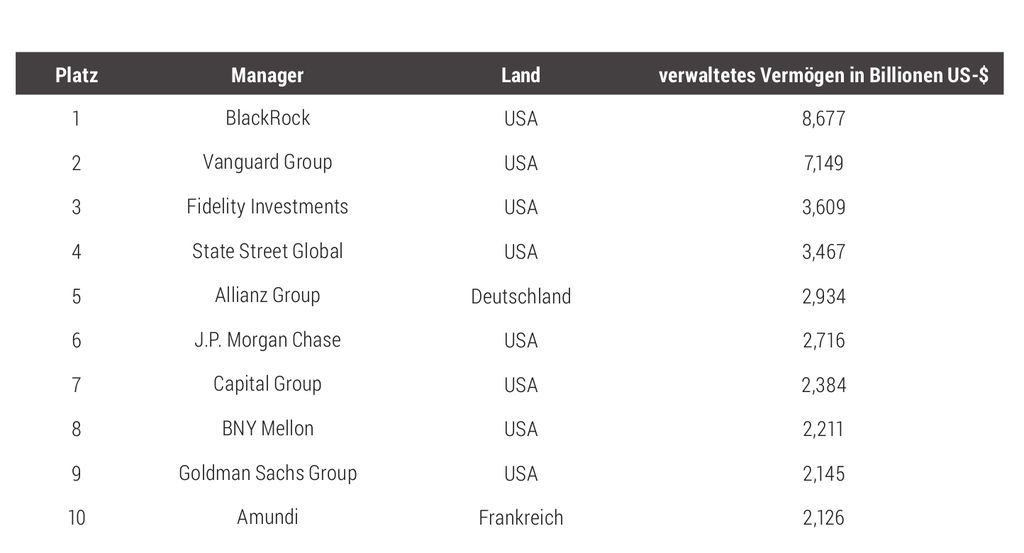Select the Capital Group cell
The width and height of the screenshot is (1024, 553).
coord(267,385)
